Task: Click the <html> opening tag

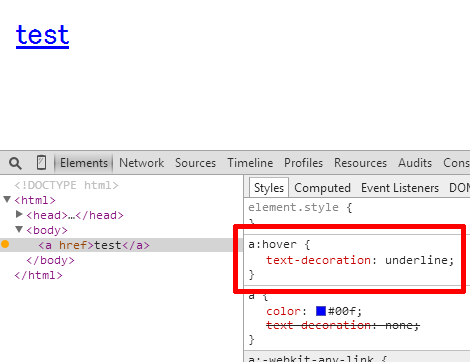Action: click(35, 200)
